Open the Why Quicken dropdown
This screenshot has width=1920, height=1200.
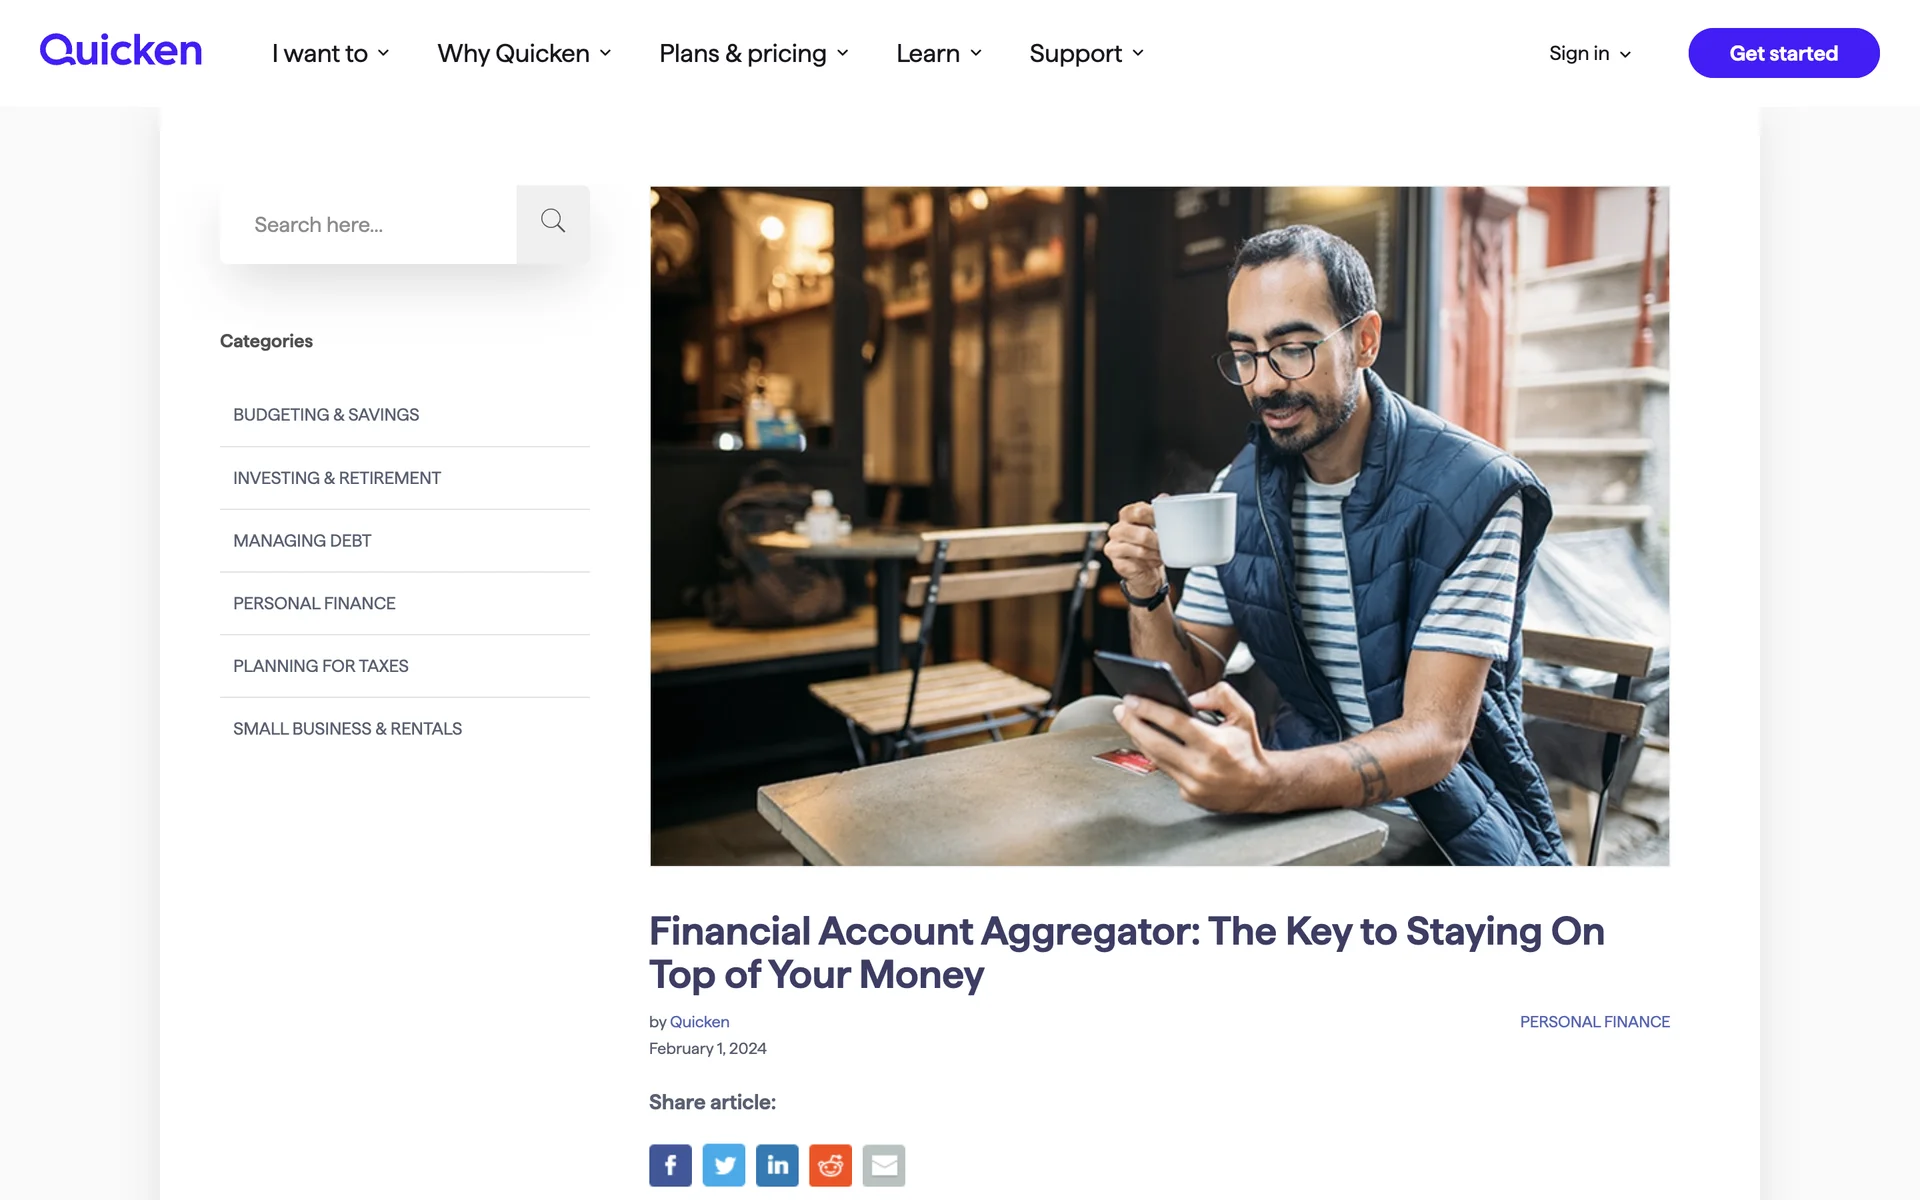coord(524,53)
